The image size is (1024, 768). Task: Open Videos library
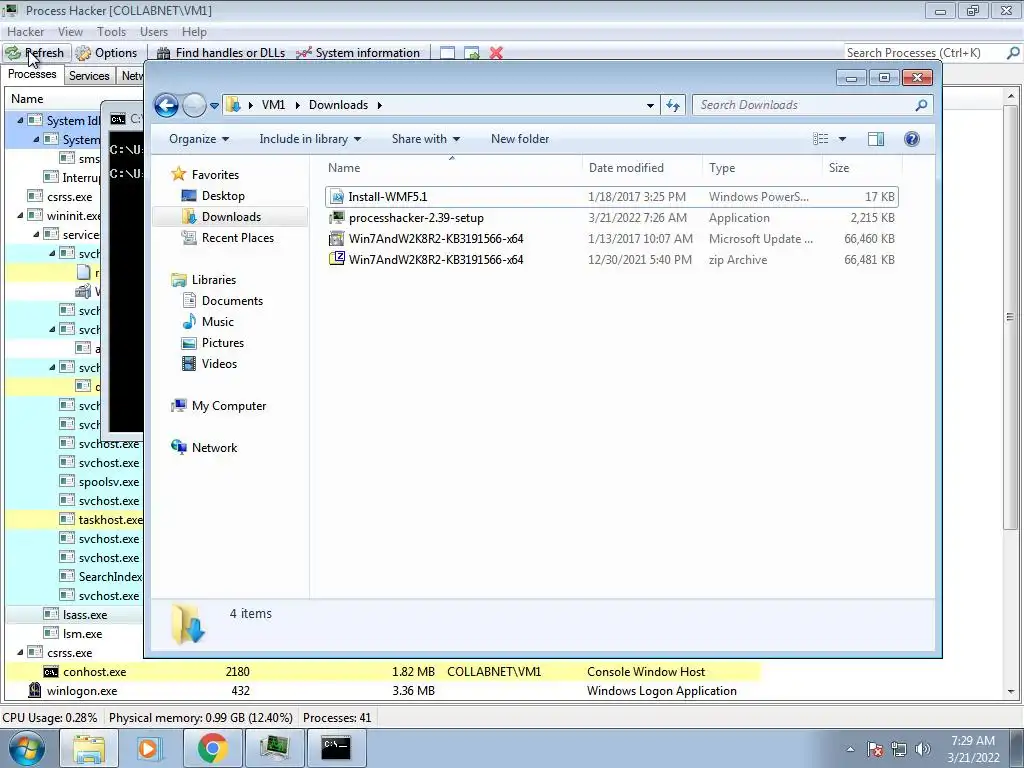coord(219,363)
